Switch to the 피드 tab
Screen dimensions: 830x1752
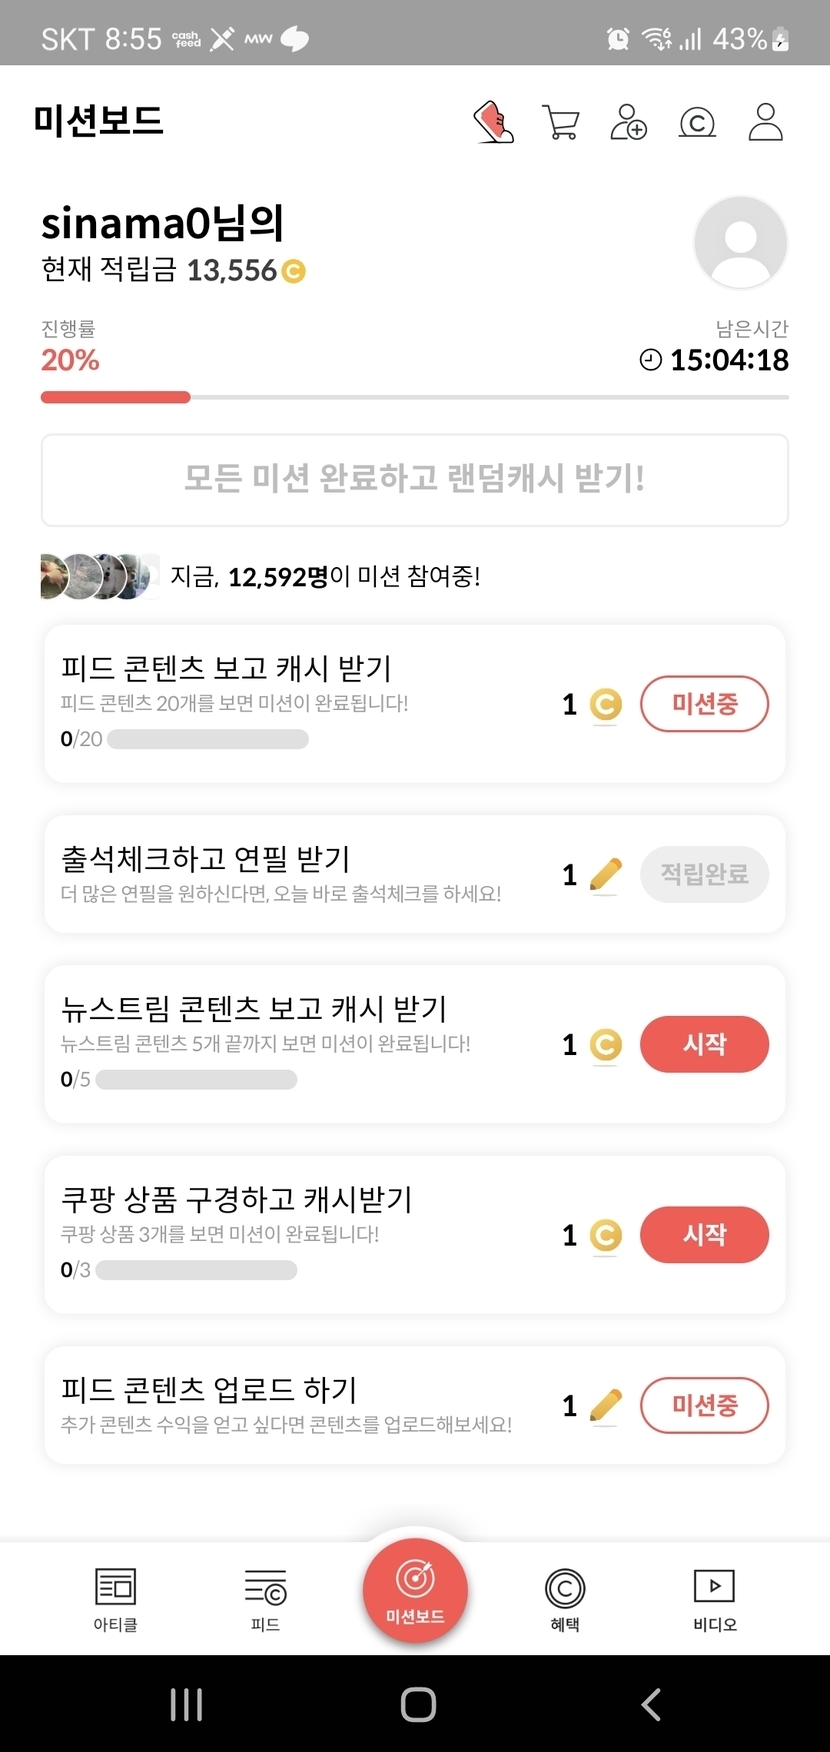[265, 1598]
